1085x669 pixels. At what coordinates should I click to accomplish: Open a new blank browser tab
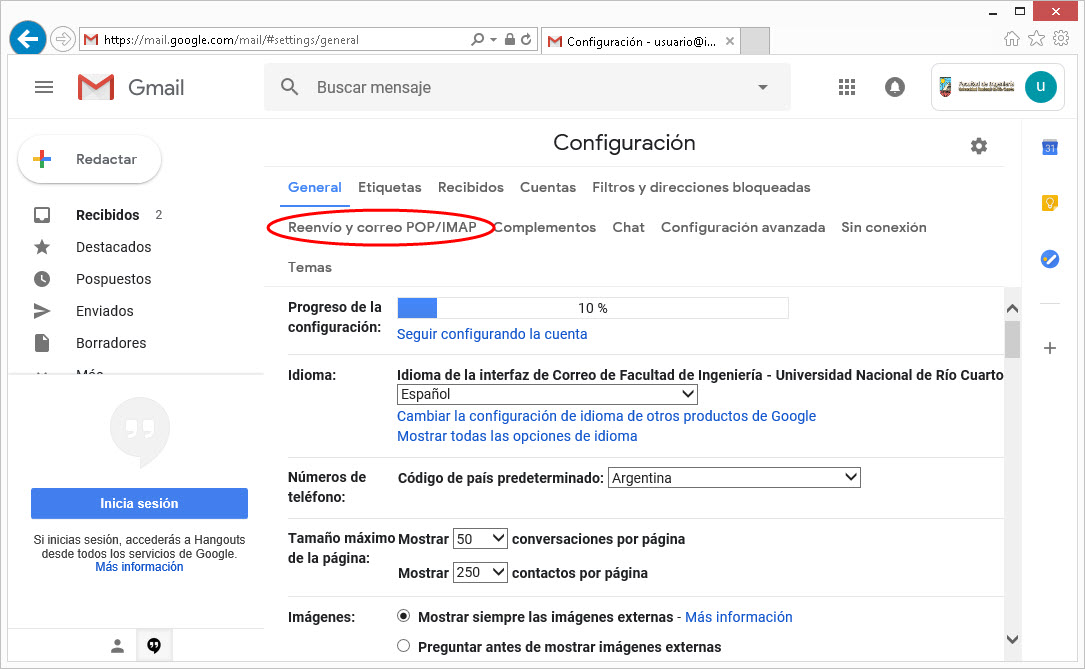pos(755,41)
